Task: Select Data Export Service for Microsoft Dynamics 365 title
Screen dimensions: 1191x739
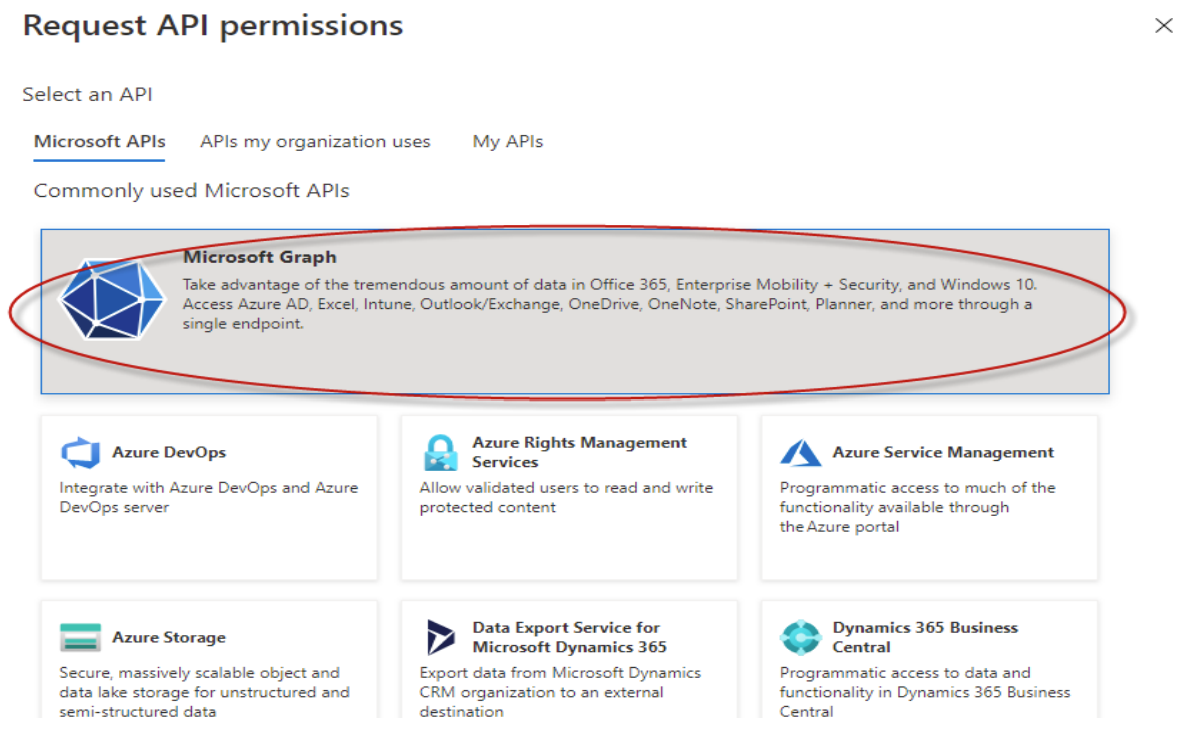Action: (570, 637)
